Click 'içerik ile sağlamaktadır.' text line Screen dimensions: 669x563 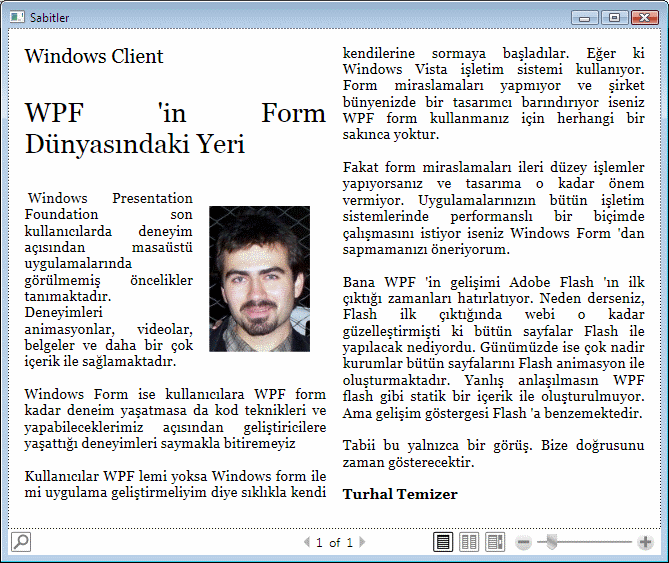(100, 362)
